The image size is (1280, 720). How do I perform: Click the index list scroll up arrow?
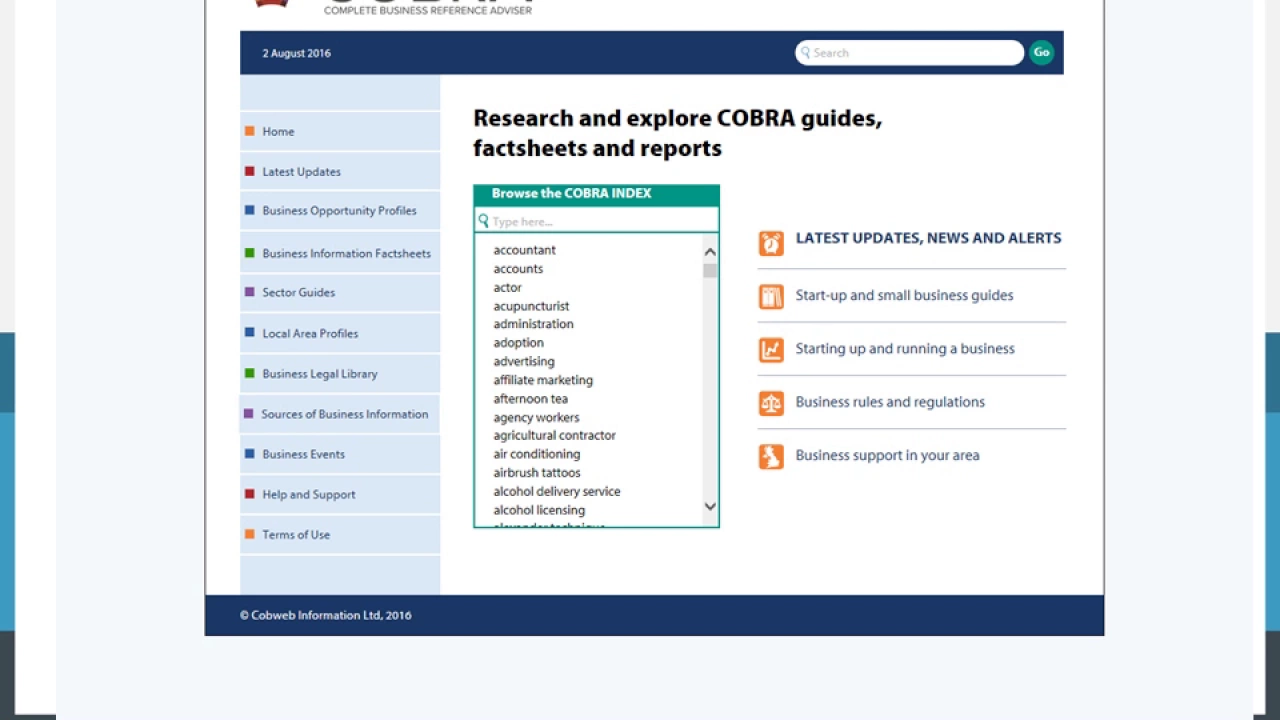[x=710, y=252]
